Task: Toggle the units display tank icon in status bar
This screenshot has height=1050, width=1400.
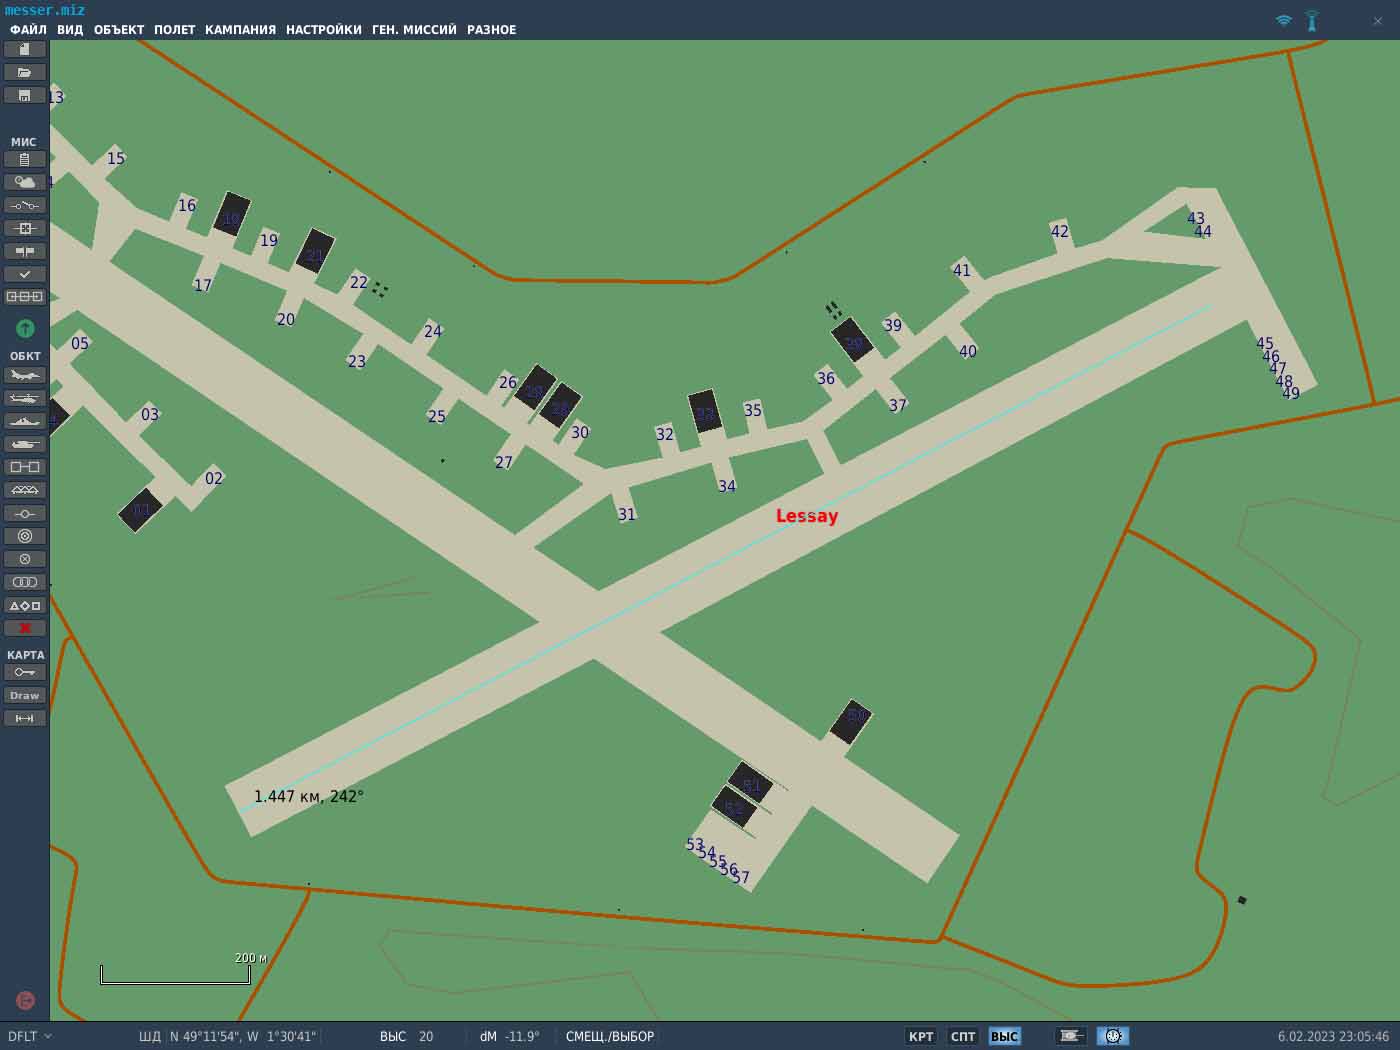Action: [x=1070, y=1036]
